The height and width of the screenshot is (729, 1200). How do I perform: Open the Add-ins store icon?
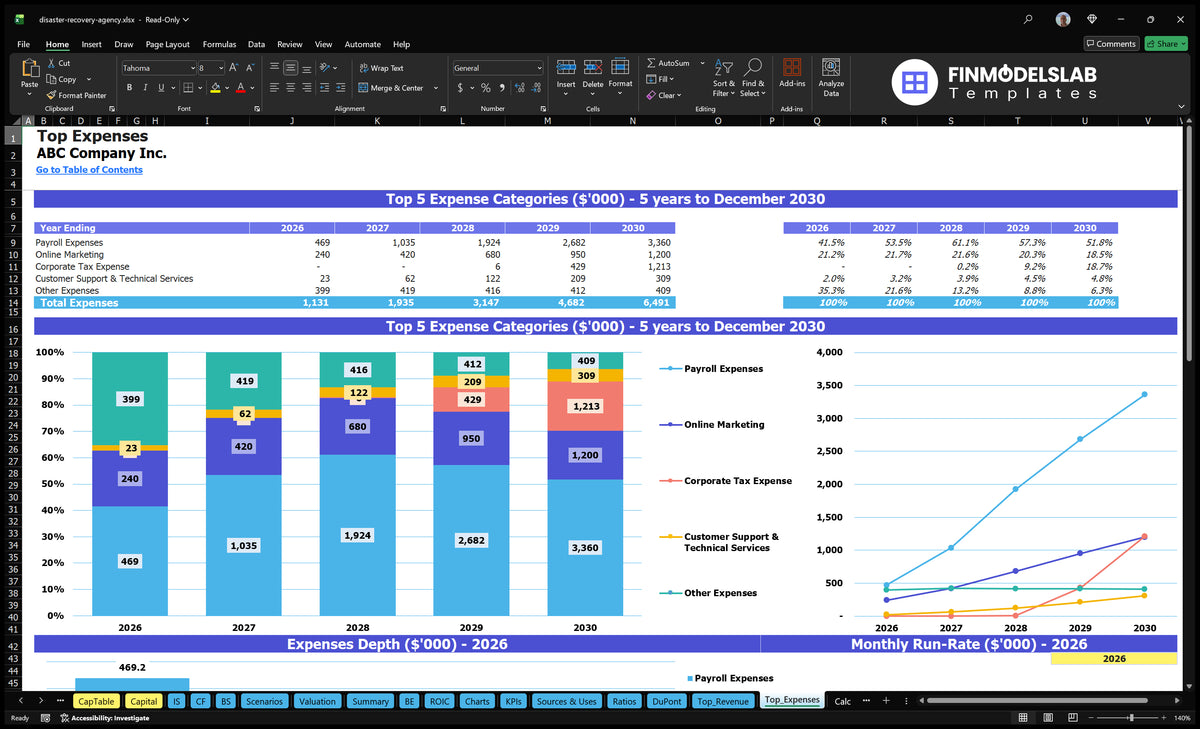792,68
